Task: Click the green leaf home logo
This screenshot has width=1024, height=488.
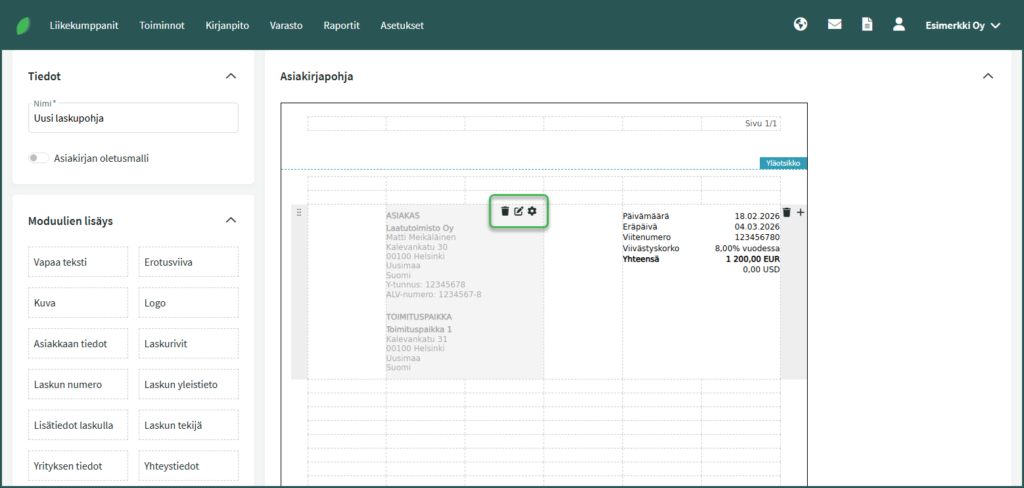Action: [23, 25]
